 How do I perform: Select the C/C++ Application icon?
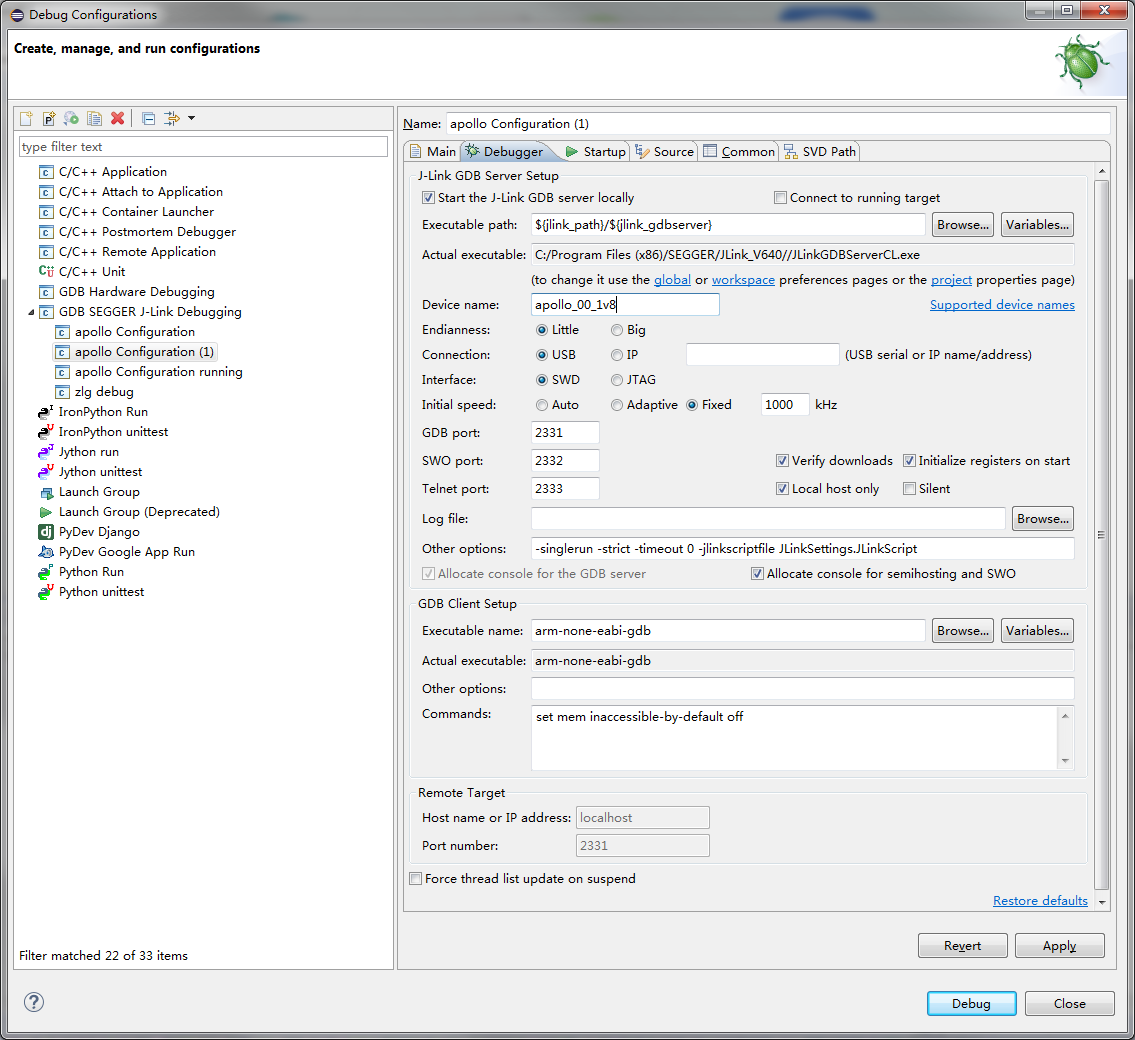click(46, 172)
